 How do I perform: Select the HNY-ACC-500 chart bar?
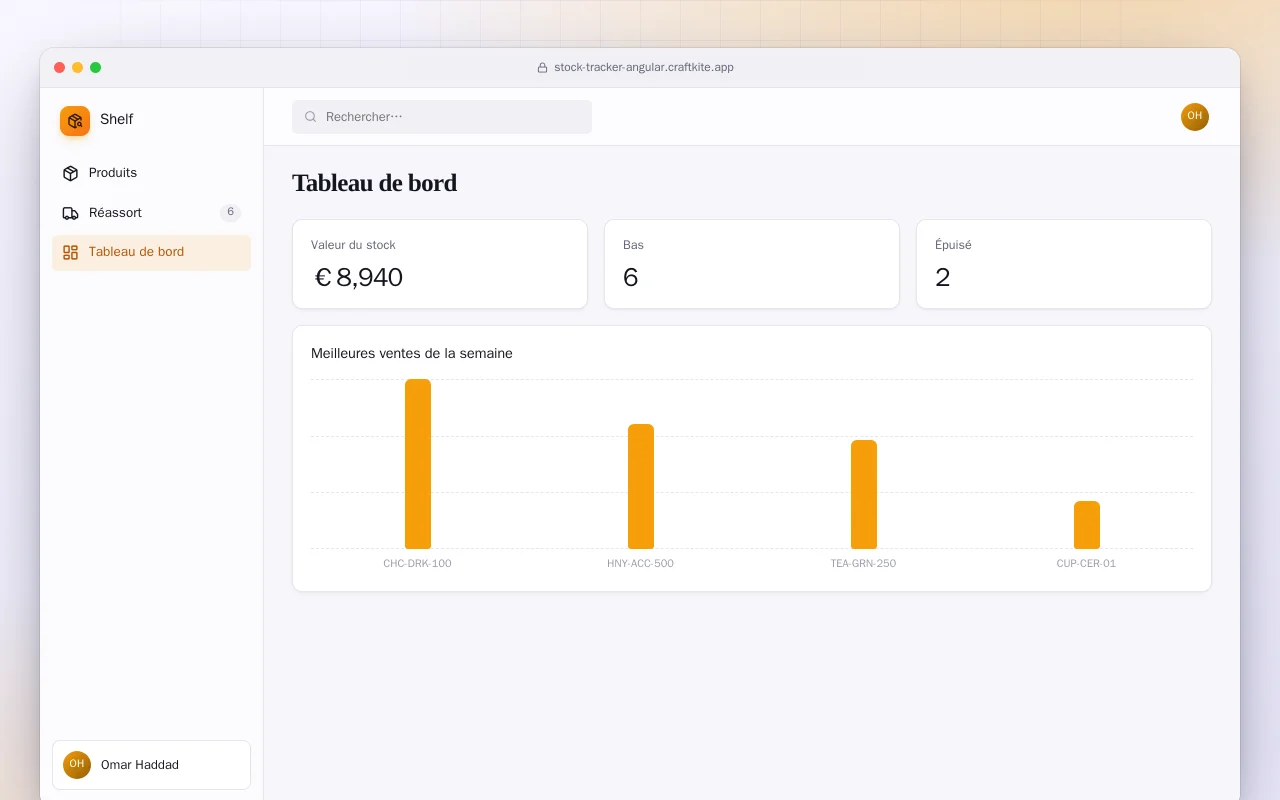point(641,487)
